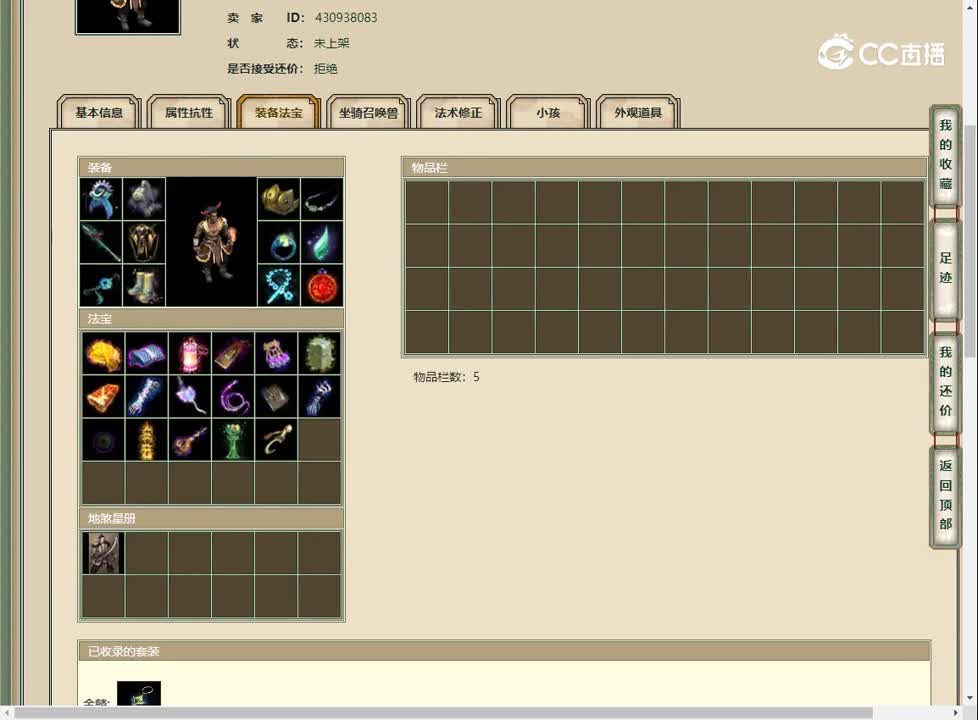
Task: Switch to the 法术修正 tab
Action: [458, 112]
